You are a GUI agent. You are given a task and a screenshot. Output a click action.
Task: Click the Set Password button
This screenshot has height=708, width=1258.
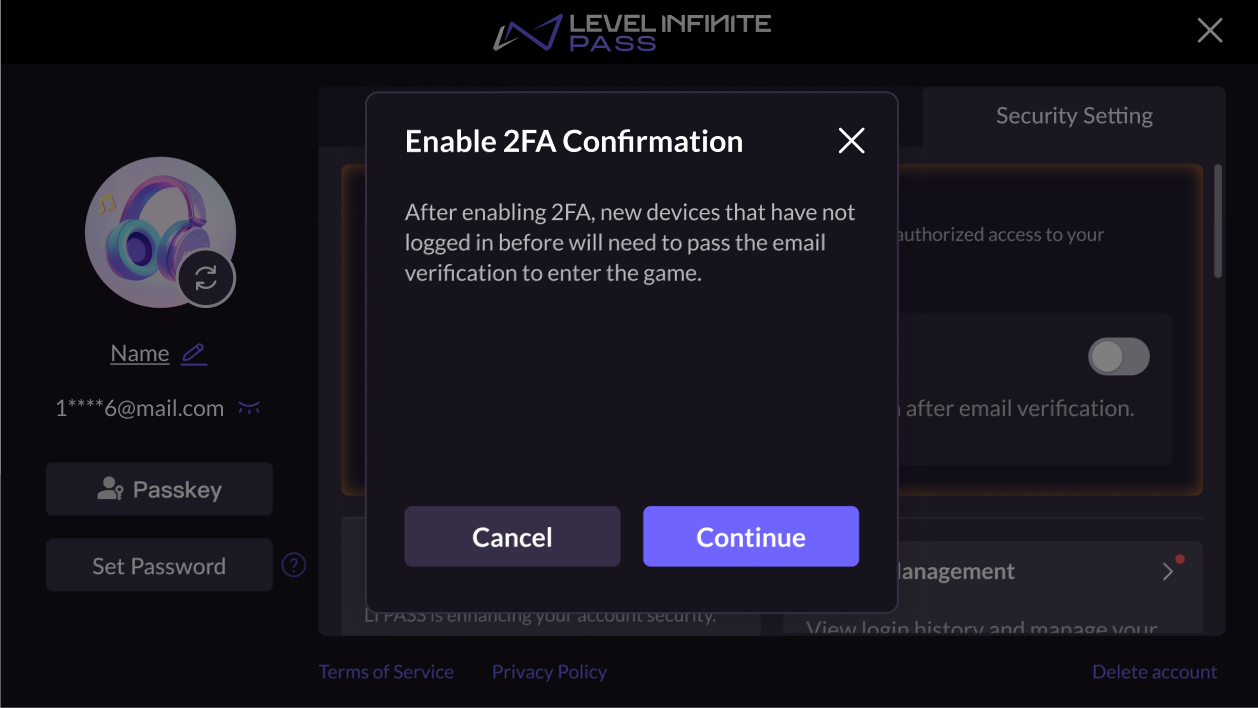coord(159,565)
